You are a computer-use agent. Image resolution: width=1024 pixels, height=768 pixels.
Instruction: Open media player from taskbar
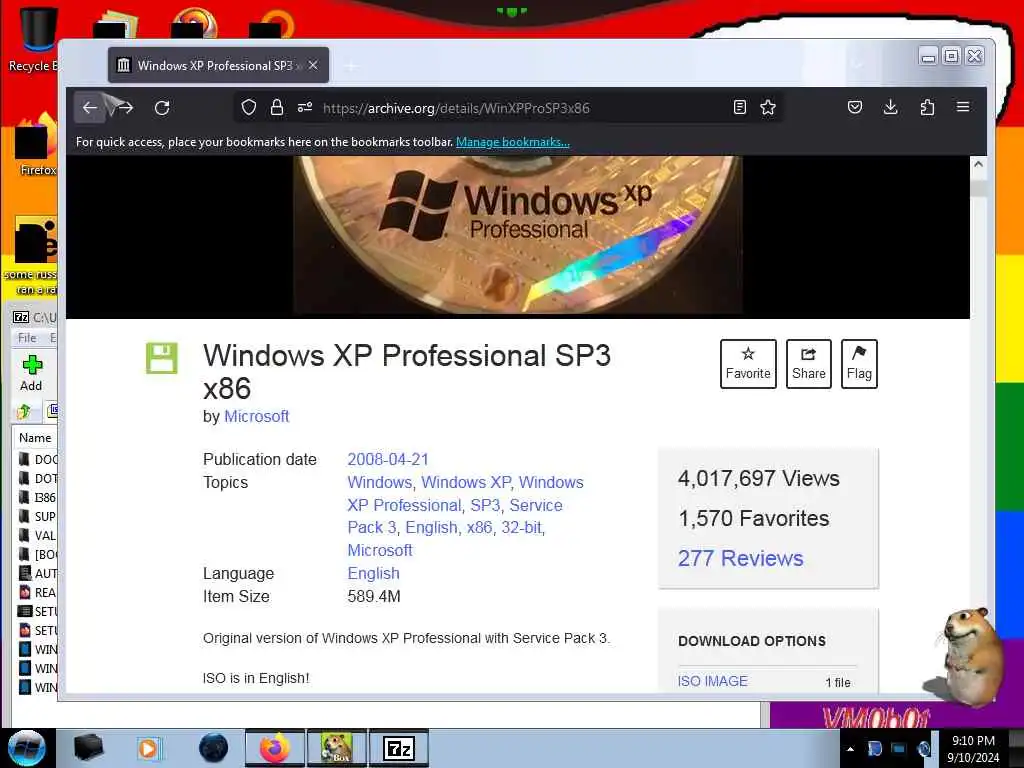pos(149,748)
